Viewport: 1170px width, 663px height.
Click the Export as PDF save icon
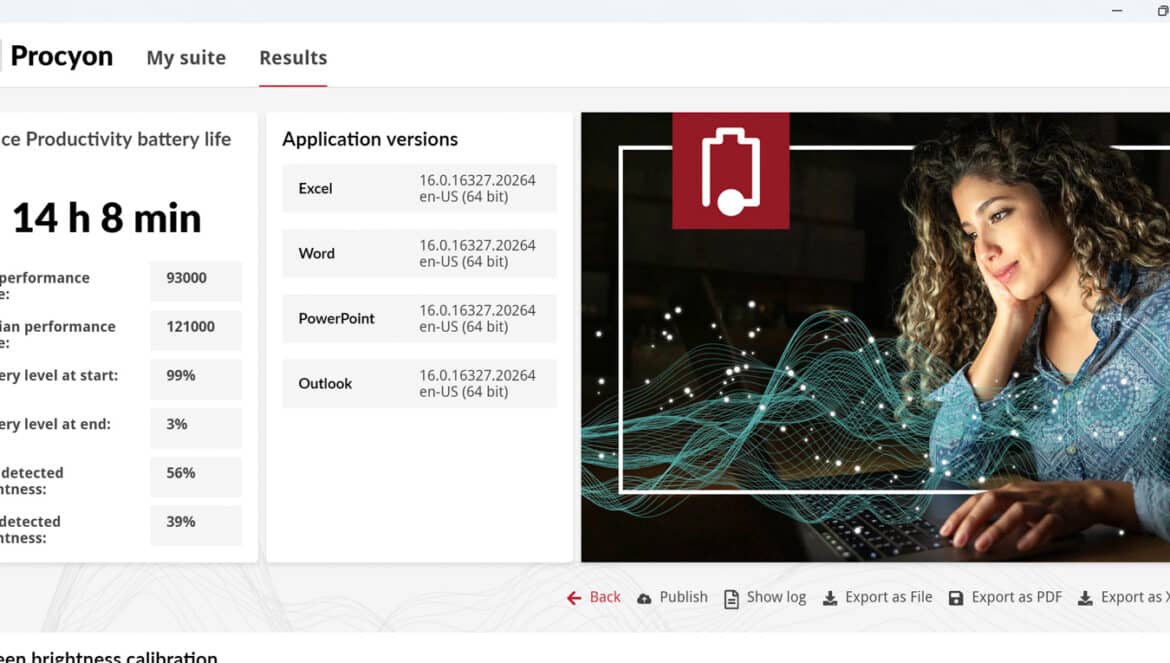click(x=956, y=598)
